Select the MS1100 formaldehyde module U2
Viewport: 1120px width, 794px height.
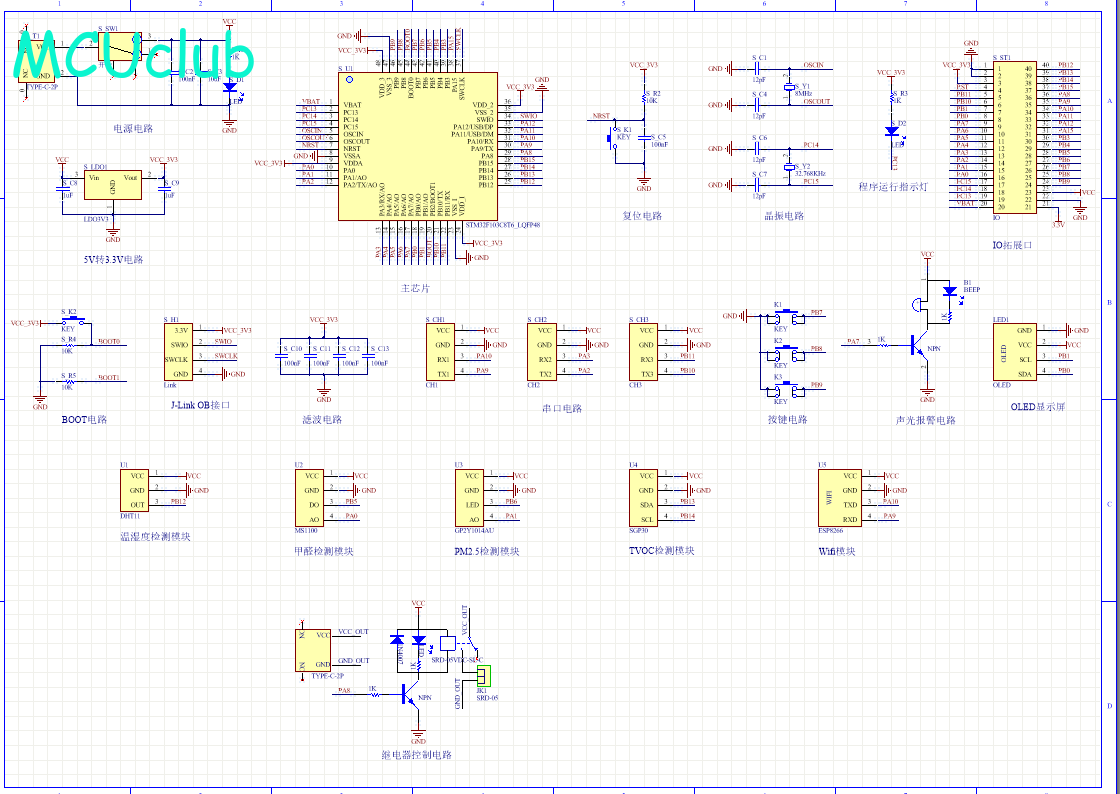(x=309, y=498)
